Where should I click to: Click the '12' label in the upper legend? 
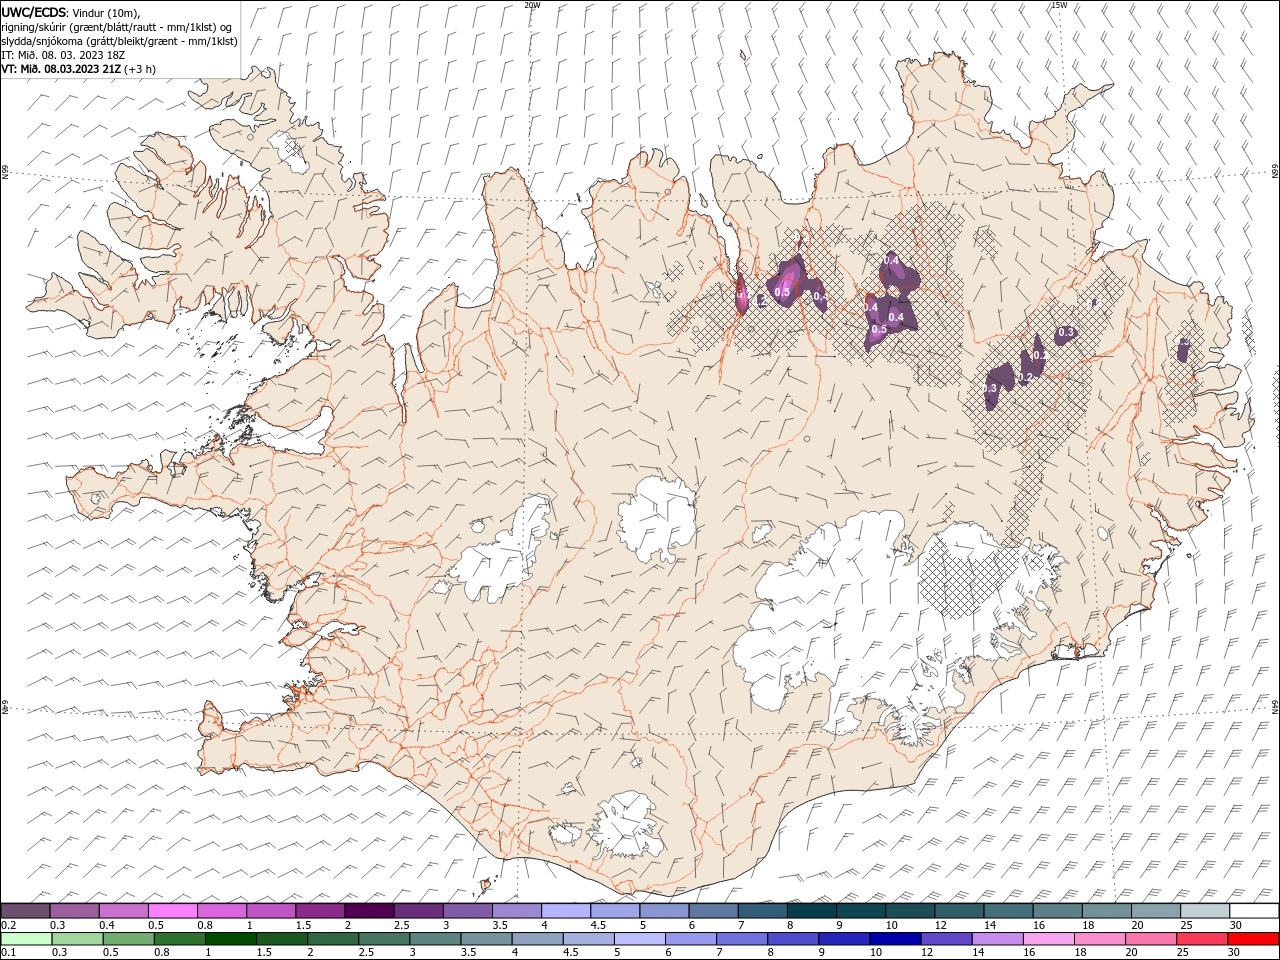pyautogui.click(x=939, y=925)
